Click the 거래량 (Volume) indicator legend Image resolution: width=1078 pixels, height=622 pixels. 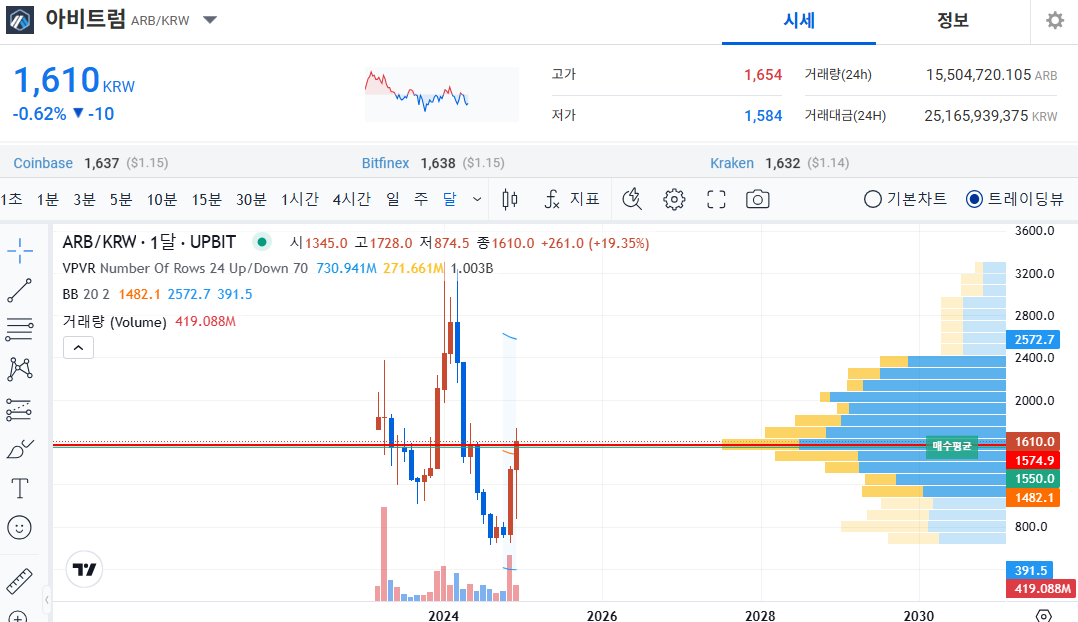114,322
